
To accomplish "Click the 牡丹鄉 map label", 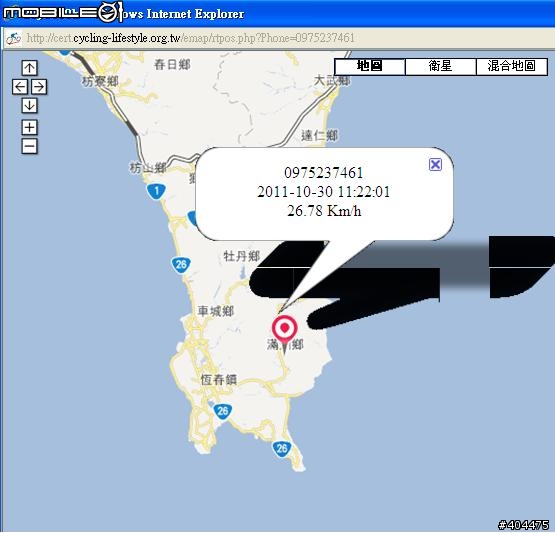I will tap(242, 256).
